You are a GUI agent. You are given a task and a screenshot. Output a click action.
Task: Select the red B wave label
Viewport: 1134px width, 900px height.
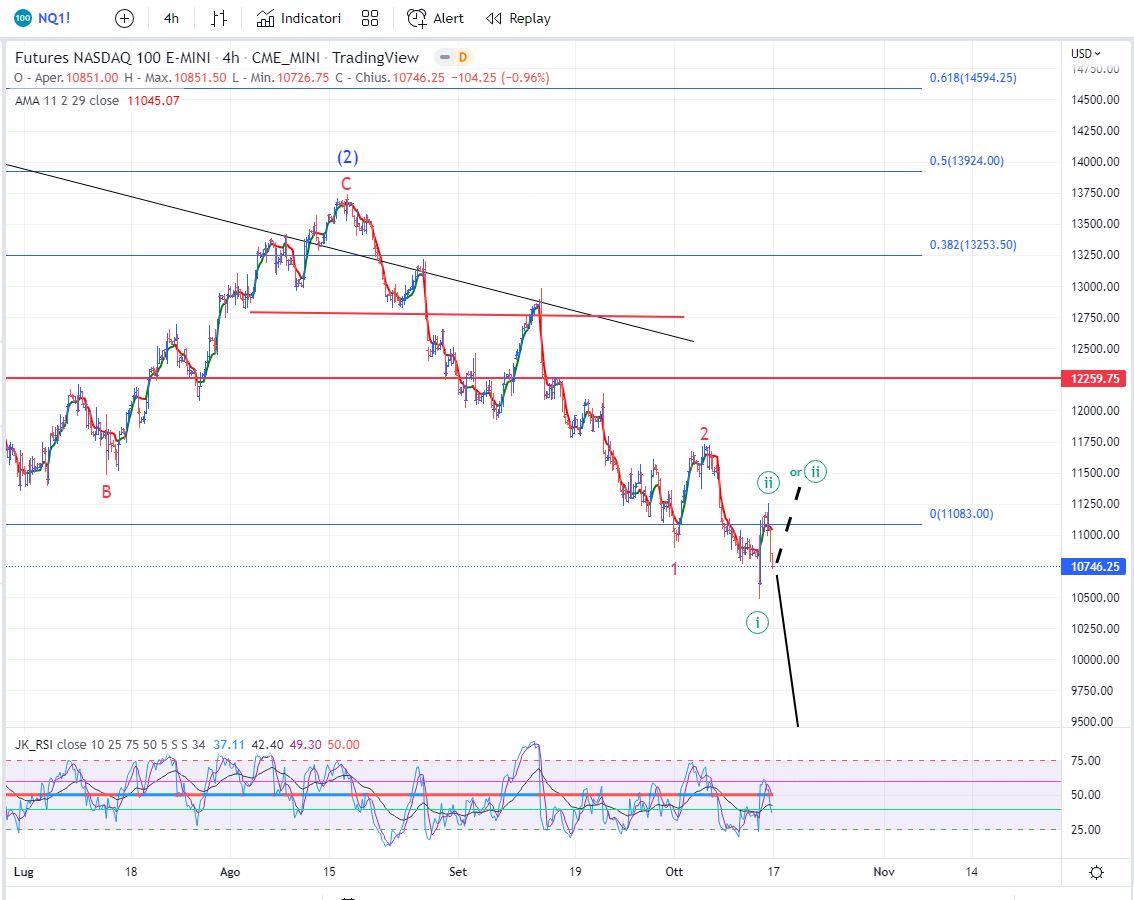(x=106, y=492)
